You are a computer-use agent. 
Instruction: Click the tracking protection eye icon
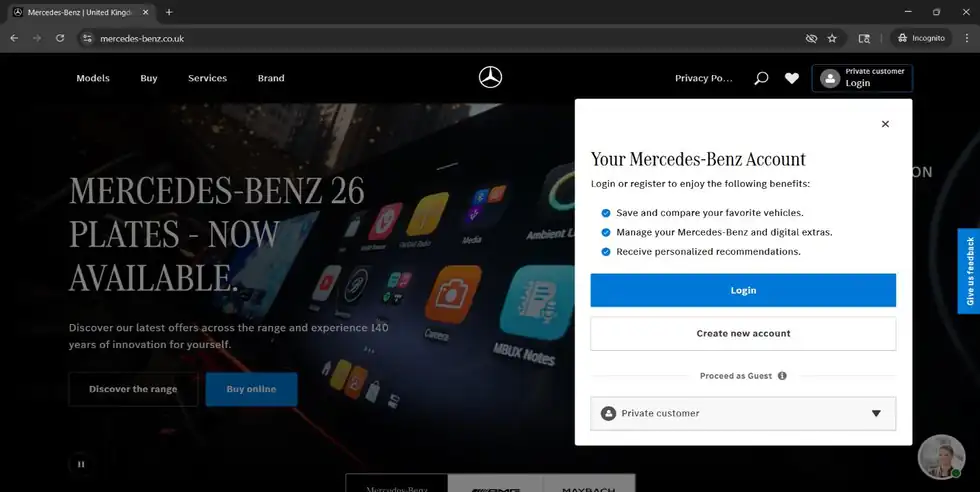click(811, 38)
